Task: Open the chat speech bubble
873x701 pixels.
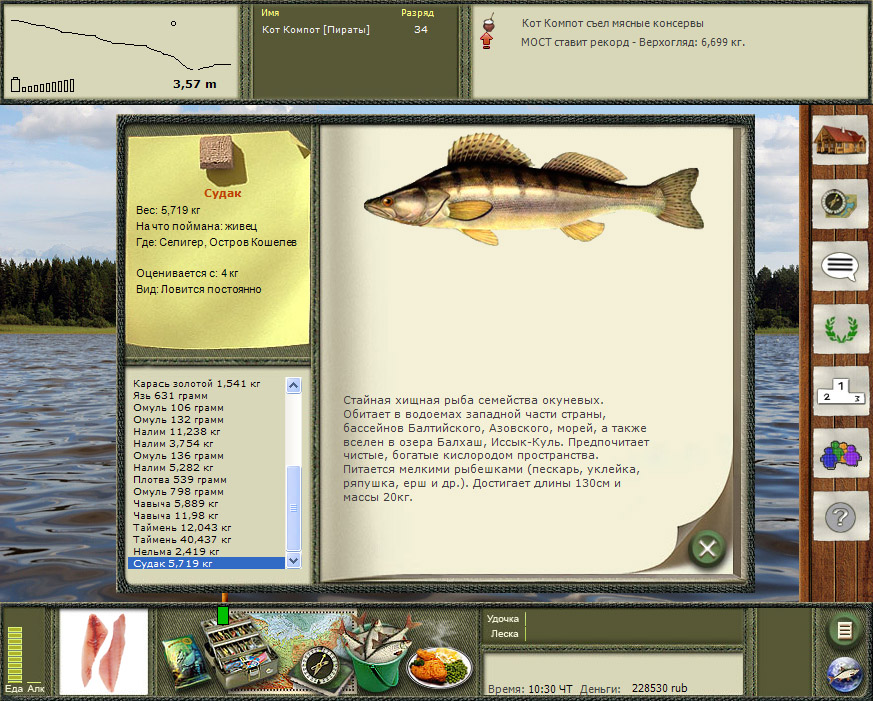Action: click(x=838, y=266)
